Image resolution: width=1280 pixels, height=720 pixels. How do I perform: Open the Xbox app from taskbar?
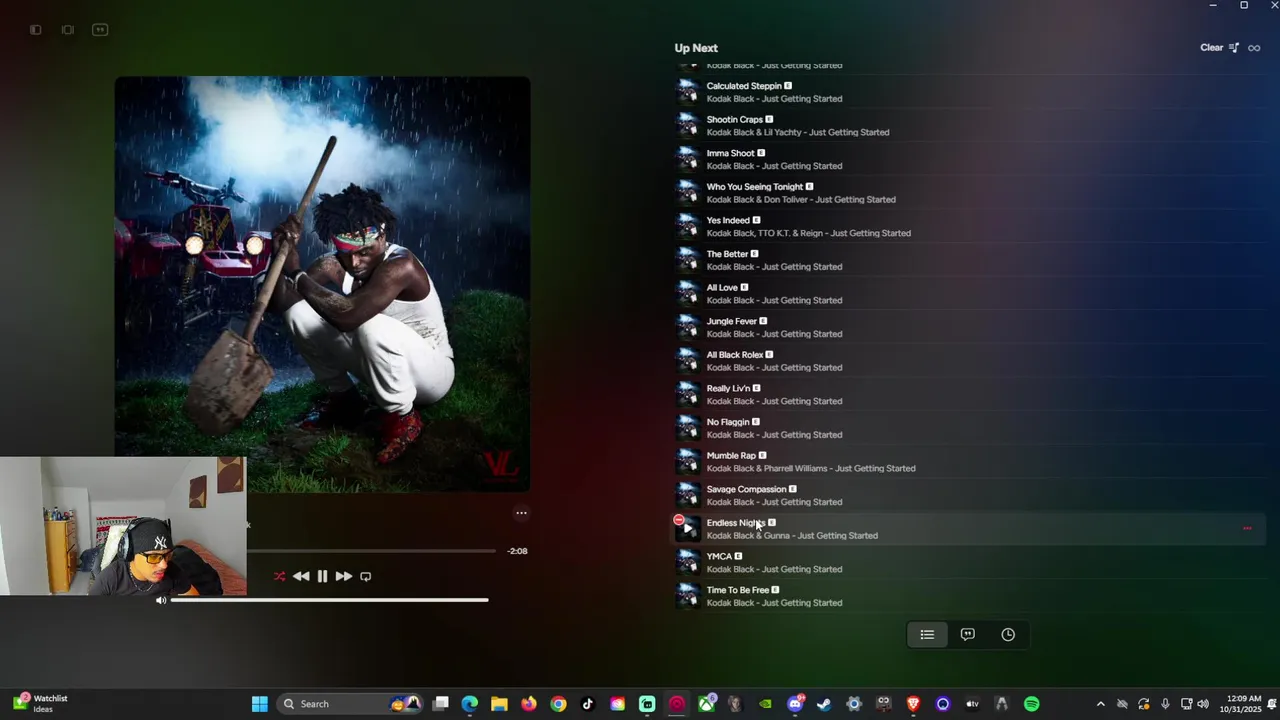pyautogui.click(x=706, y=704)
